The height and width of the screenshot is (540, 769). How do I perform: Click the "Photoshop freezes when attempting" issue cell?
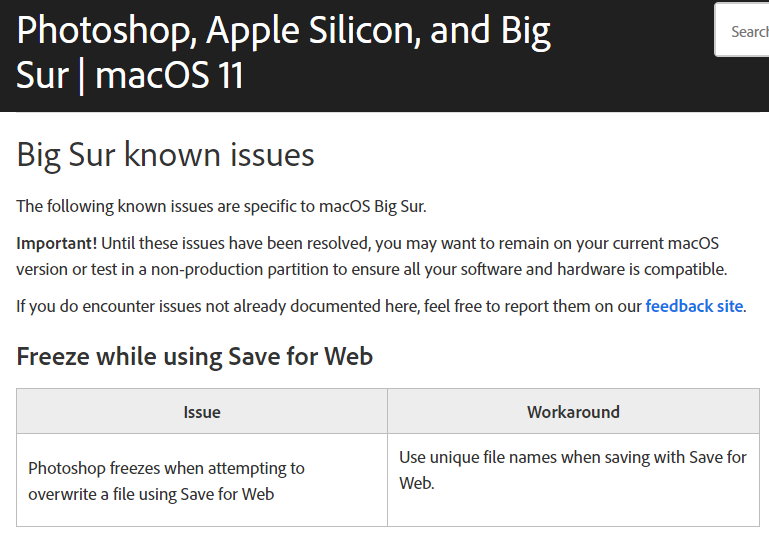pyautogui.click(x=166, y=468)
